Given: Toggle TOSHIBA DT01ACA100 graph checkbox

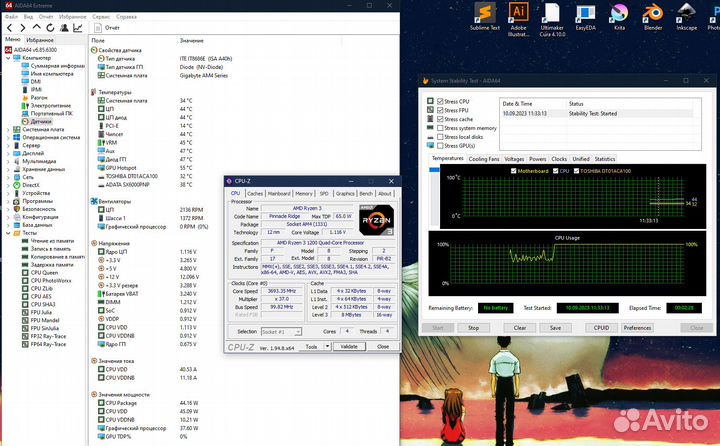Looking at the screenshot, I should tap(576, 171).
